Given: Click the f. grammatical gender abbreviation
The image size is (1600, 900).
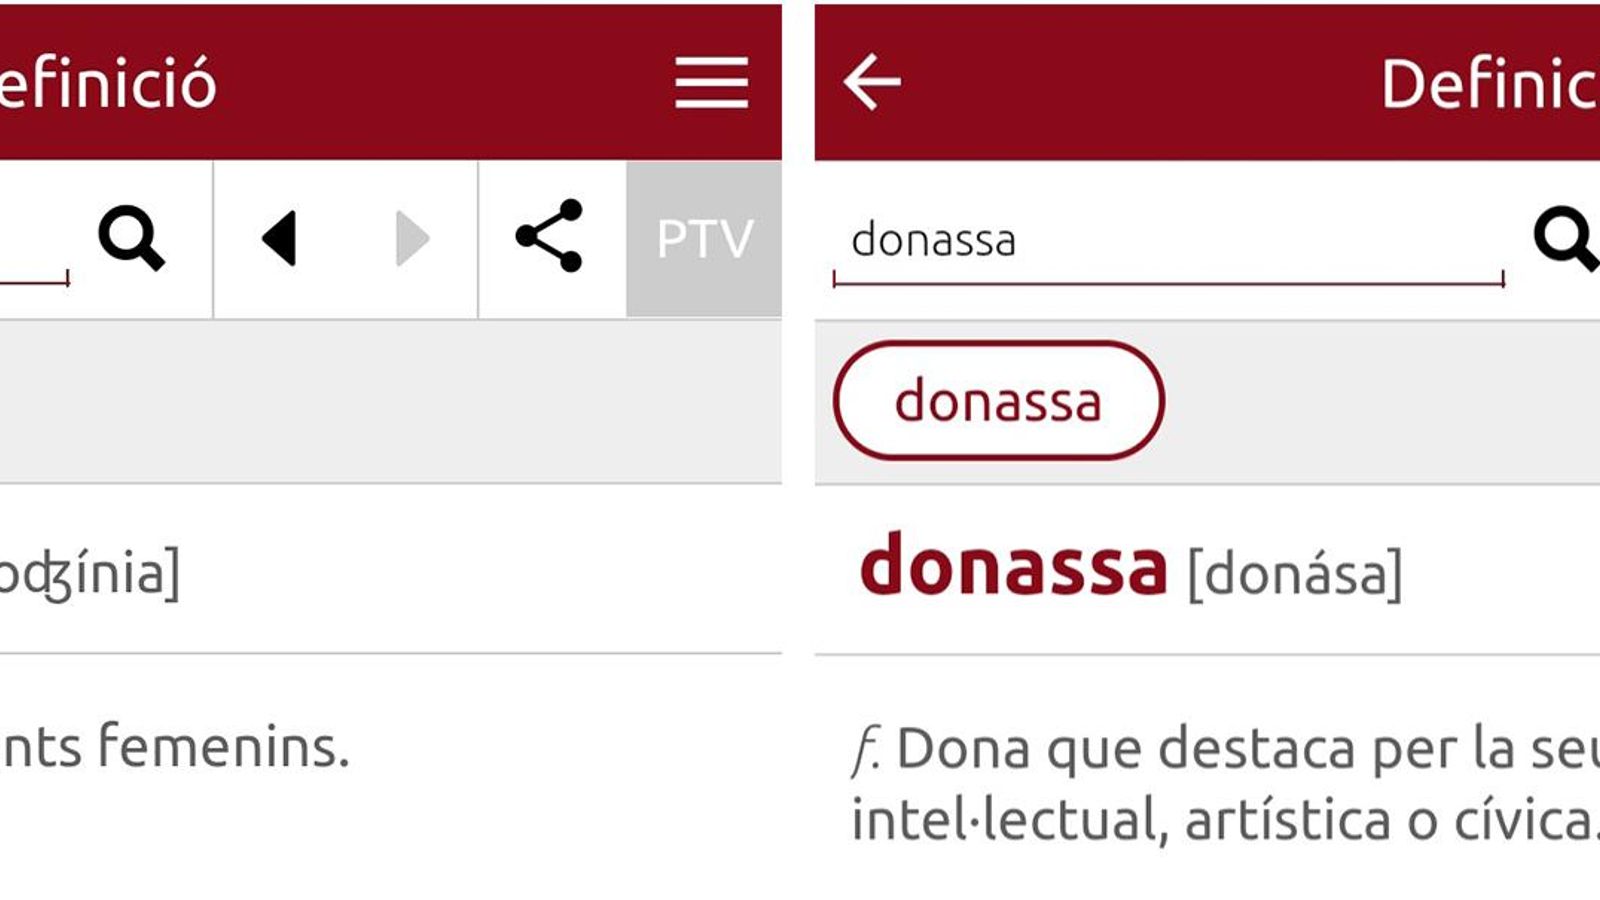Looking at the screenshot, I should (866, 749).
